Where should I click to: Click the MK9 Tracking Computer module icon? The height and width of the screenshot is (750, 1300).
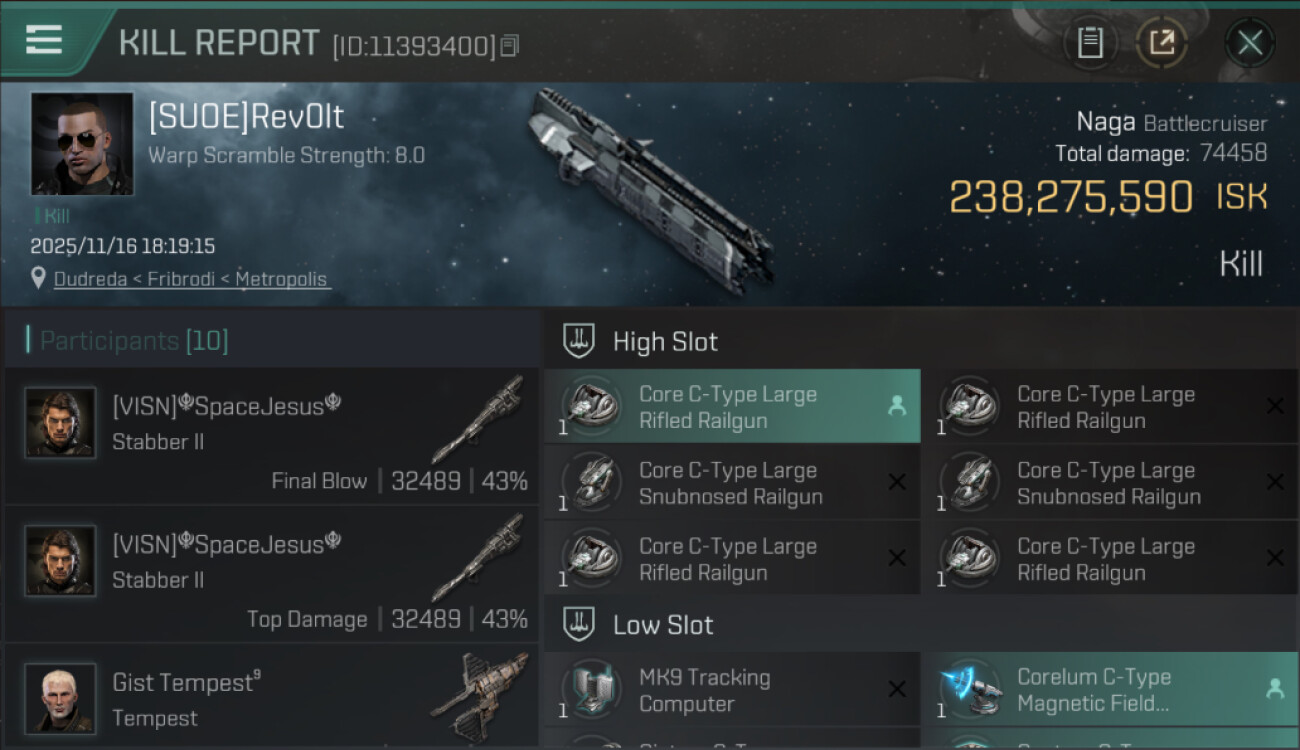(590, 690)
